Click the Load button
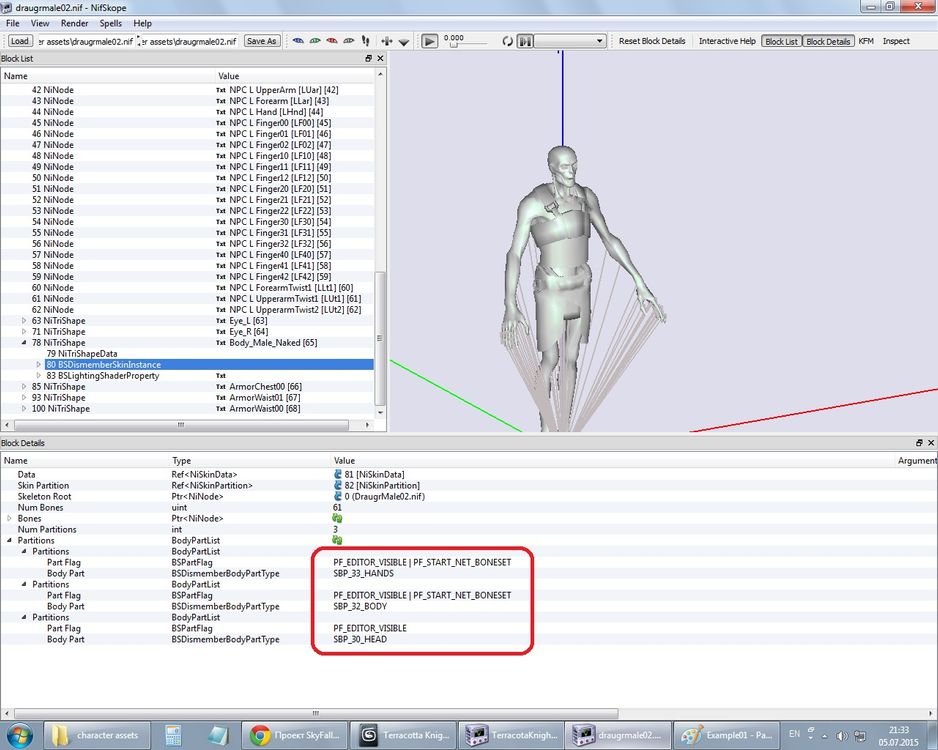This screenshot has height=750, width=938. pos(19,41)
